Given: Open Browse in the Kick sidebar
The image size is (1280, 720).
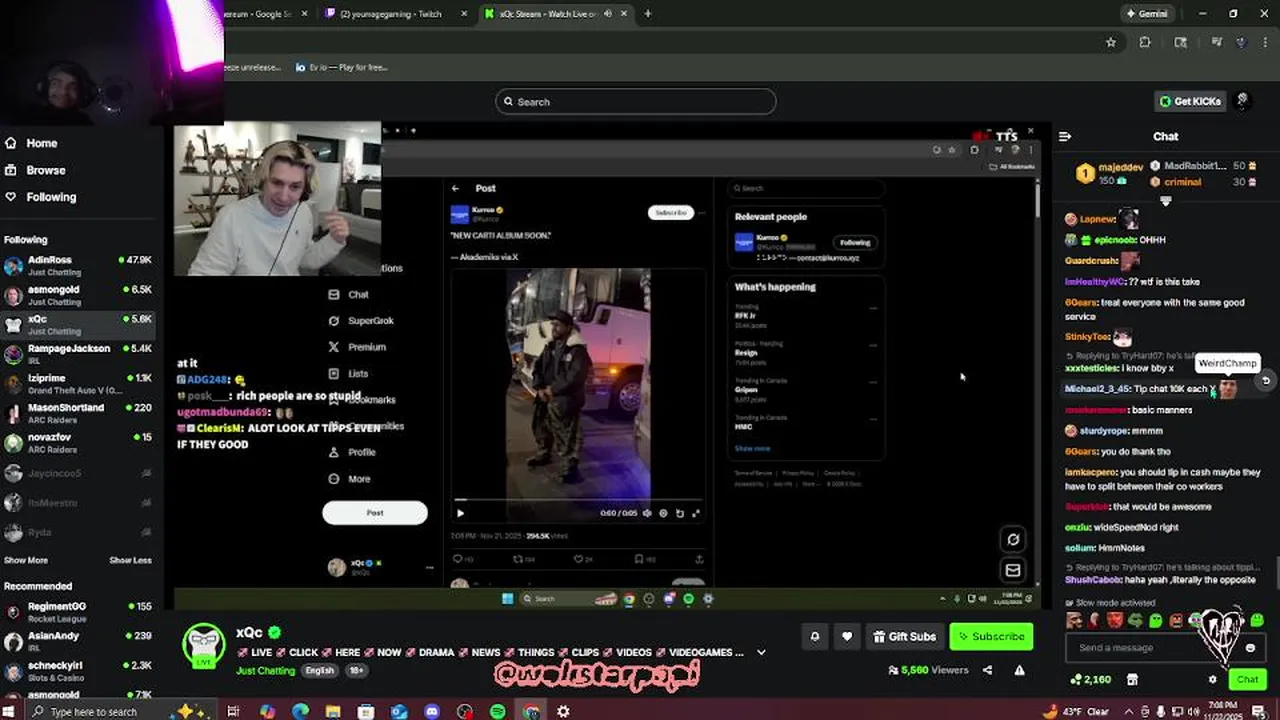Looking at the screenshot, I should click(x=36, y=170).
